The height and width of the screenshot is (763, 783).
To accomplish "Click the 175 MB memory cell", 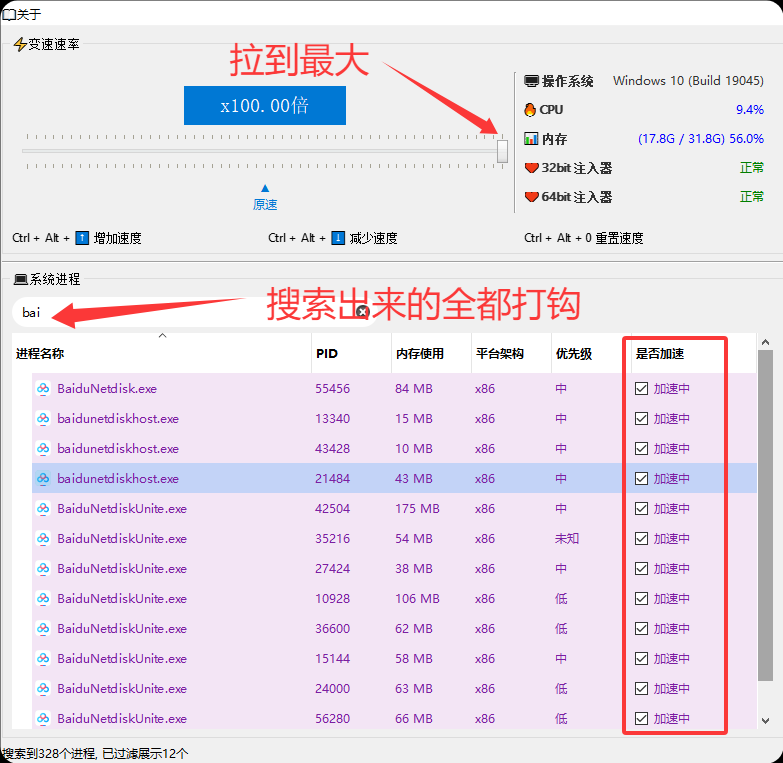I will pyautogui.click(x=417, y=508).
